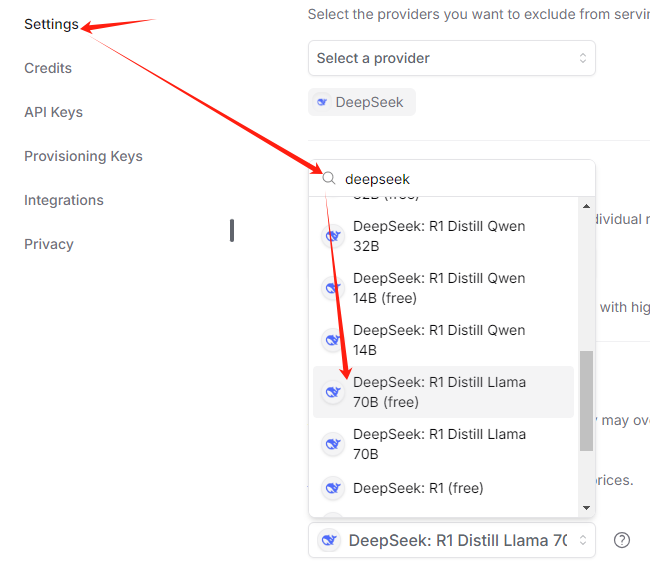The width and height of the screenshot is (650, 570).
Task: Click the whale logo in the selected model box
Action: point(328,541)
